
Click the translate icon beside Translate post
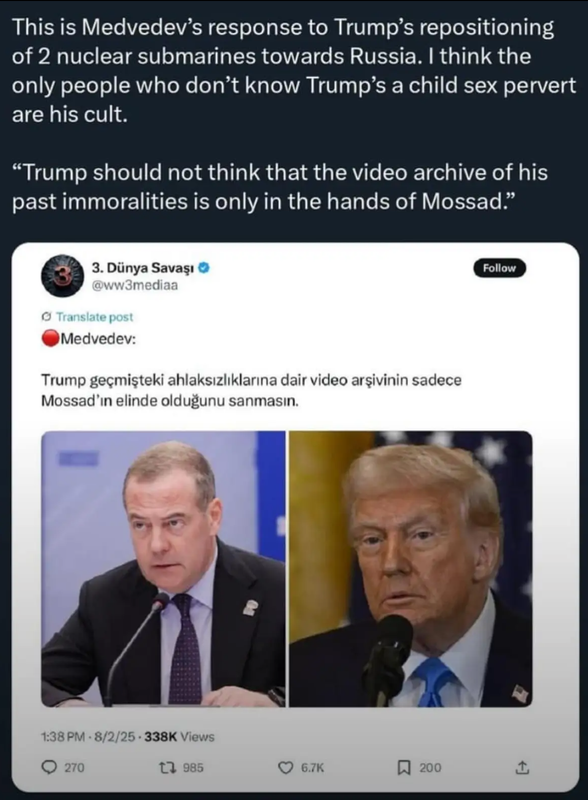coord(46,317)
